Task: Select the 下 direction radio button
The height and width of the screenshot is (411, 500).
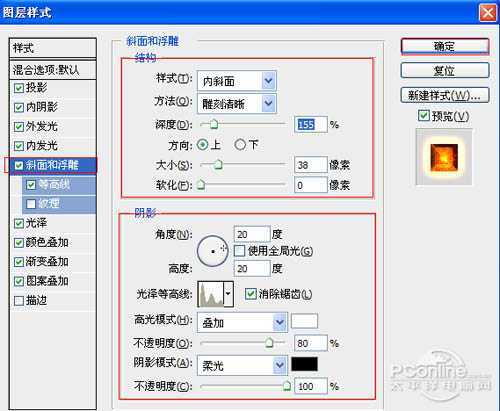Action: tap(240, 145)
